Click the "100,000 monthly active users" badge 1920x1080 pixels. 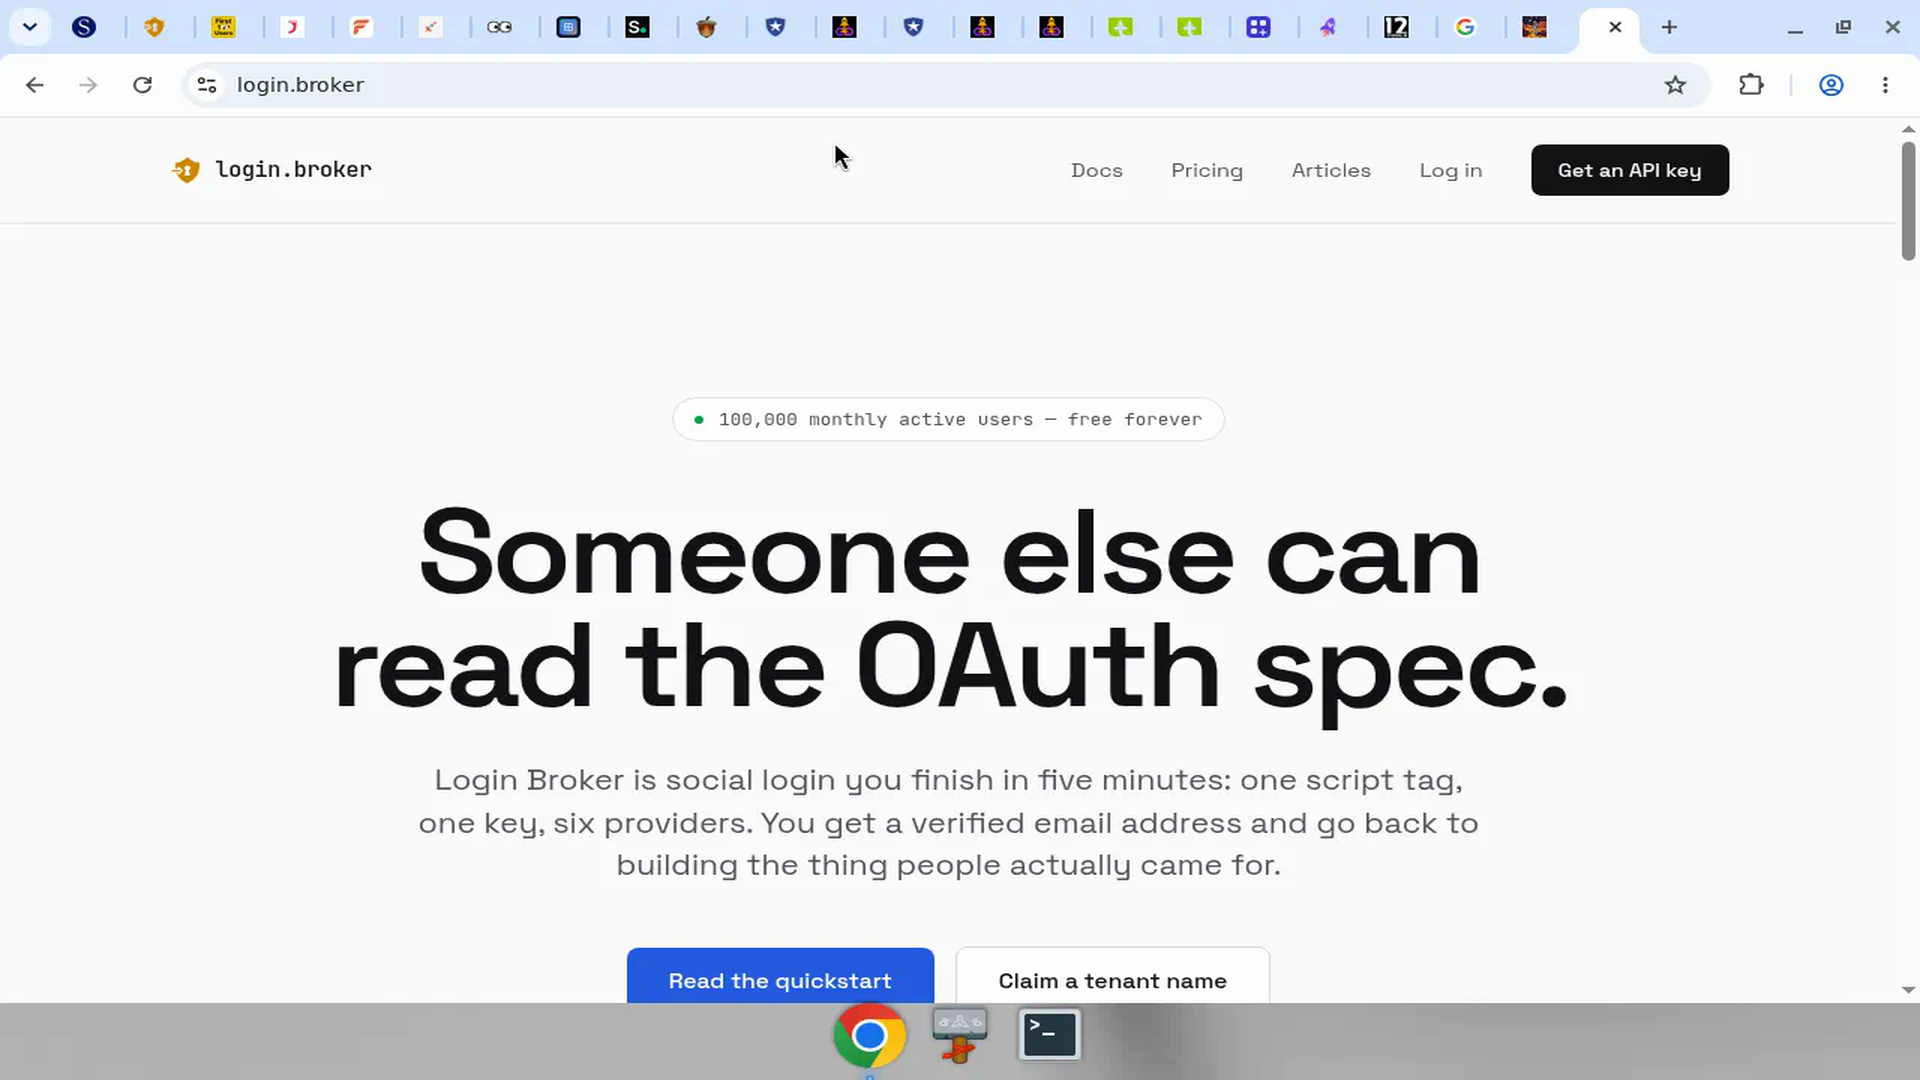(948, 419)
